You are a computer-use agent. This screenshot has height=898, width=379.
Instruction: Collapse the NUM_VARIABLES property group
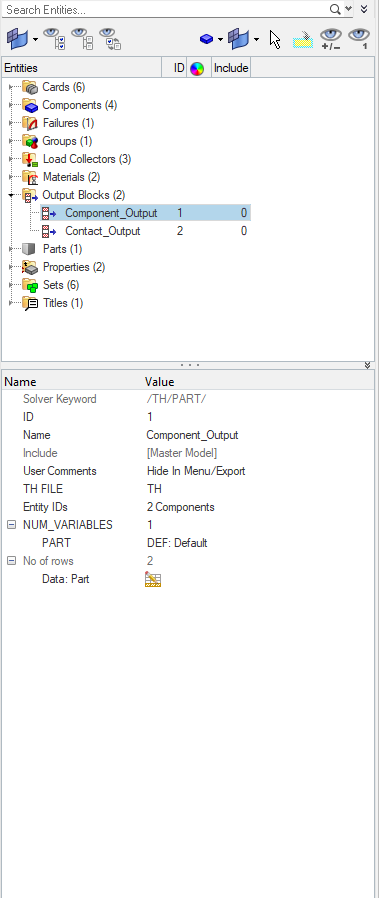click(11, 525)
